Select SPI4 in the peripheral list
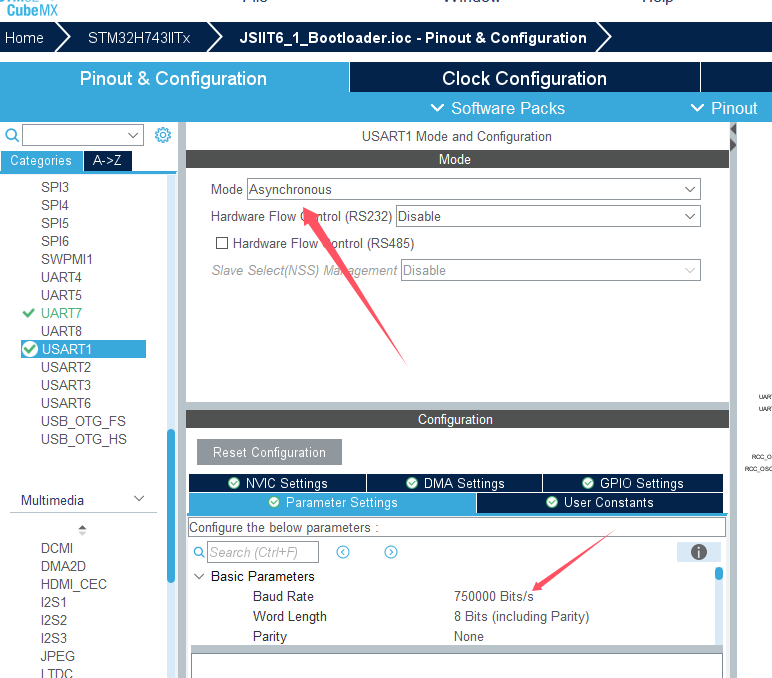The height and width of the screenshot is (678, 772). coord(55,205)
